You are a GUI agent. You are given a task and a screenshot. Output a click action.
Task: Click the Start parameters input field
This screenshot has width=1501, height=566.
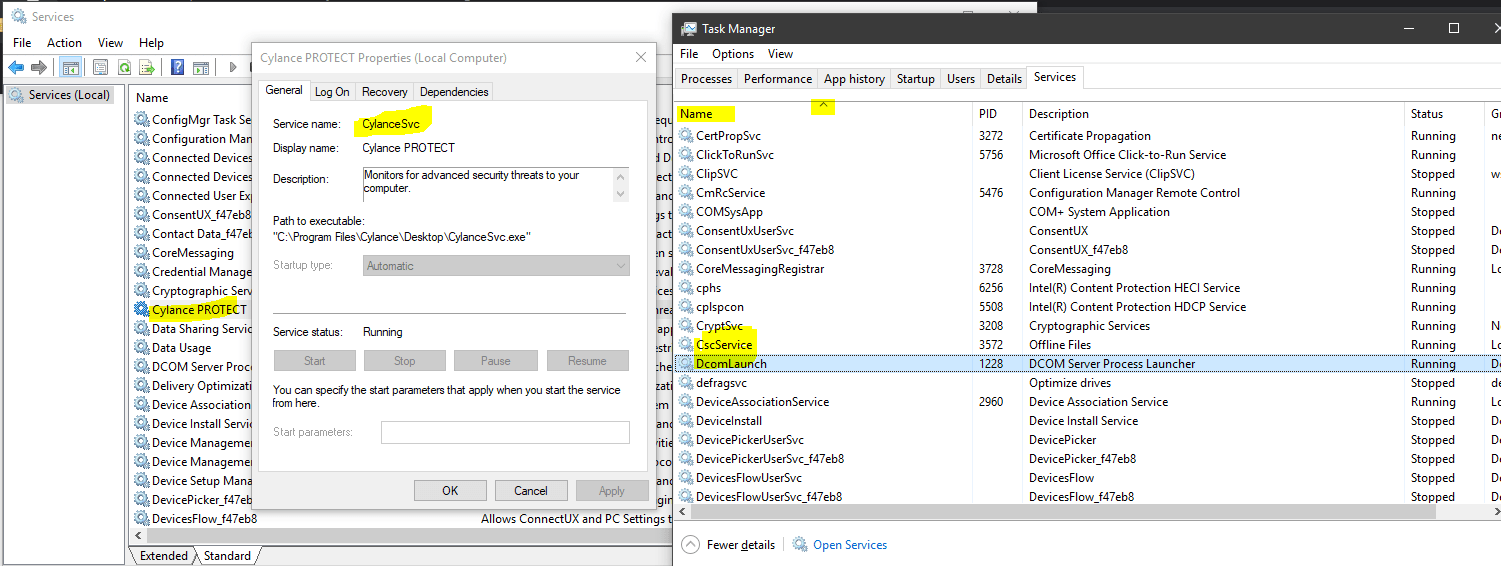505,433
